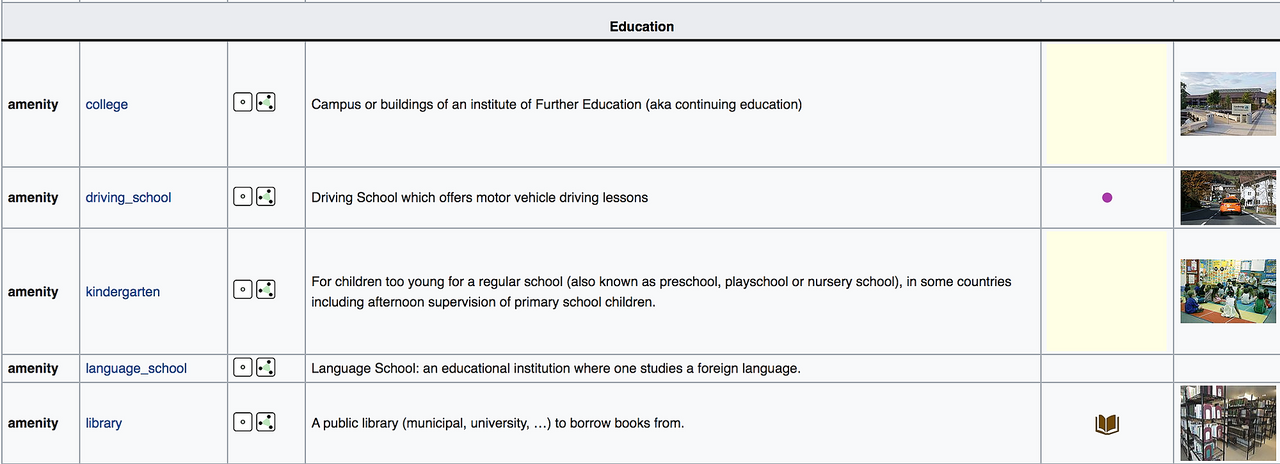Click the node icon in college row

click(x=242, y=102)
